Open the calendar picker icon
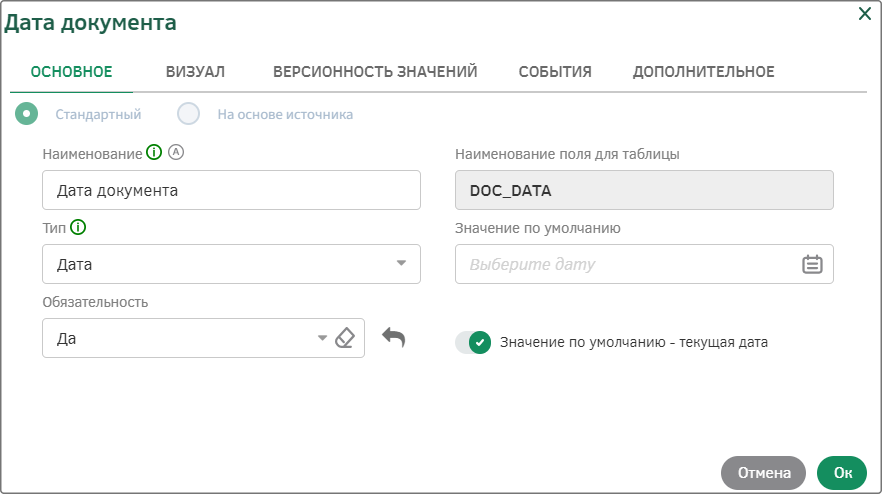Screen dimensions: 882x494 point(812,264)
